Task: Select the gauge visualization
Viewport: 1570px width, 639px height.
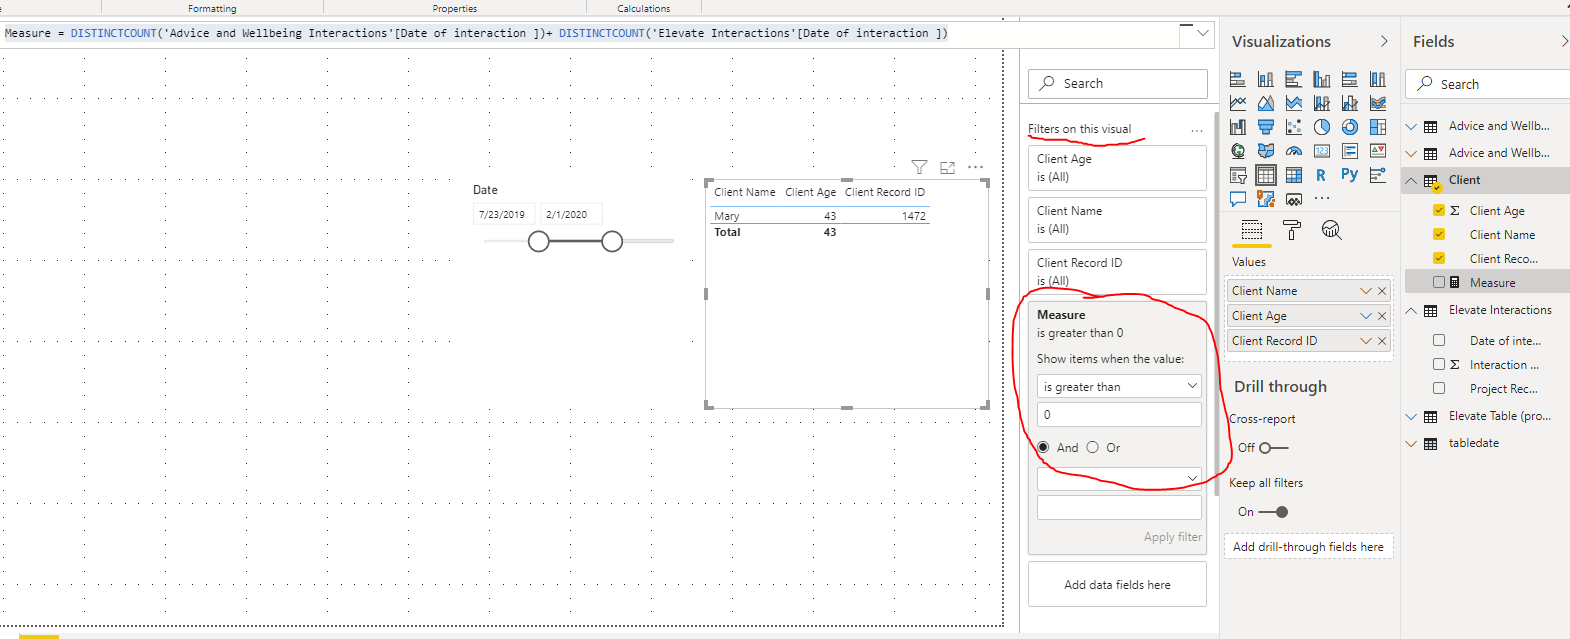Action: 1294,151
